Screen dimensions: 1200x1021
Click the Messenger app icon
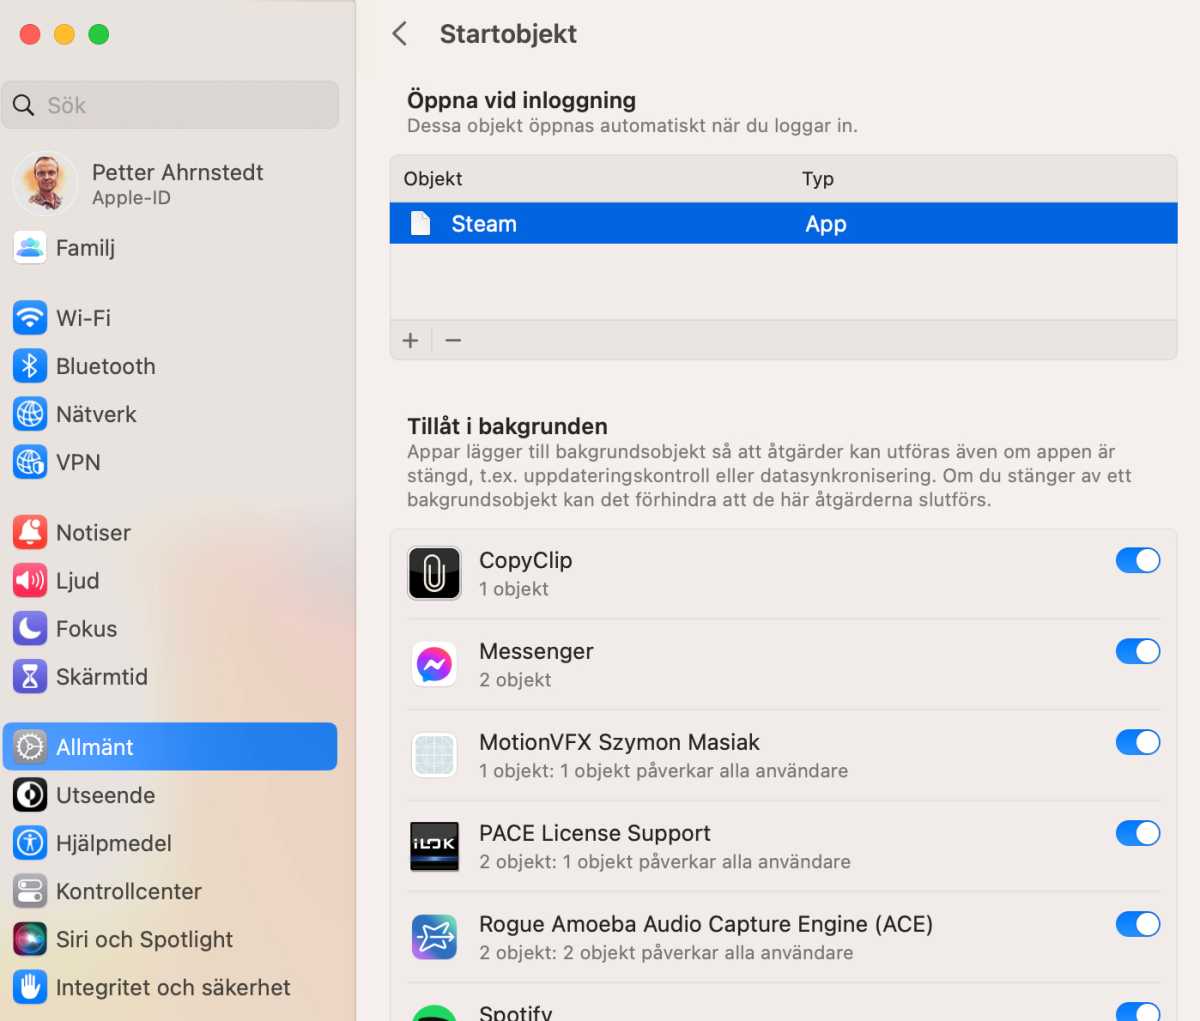pyautogui.click(x=434, y=664)
